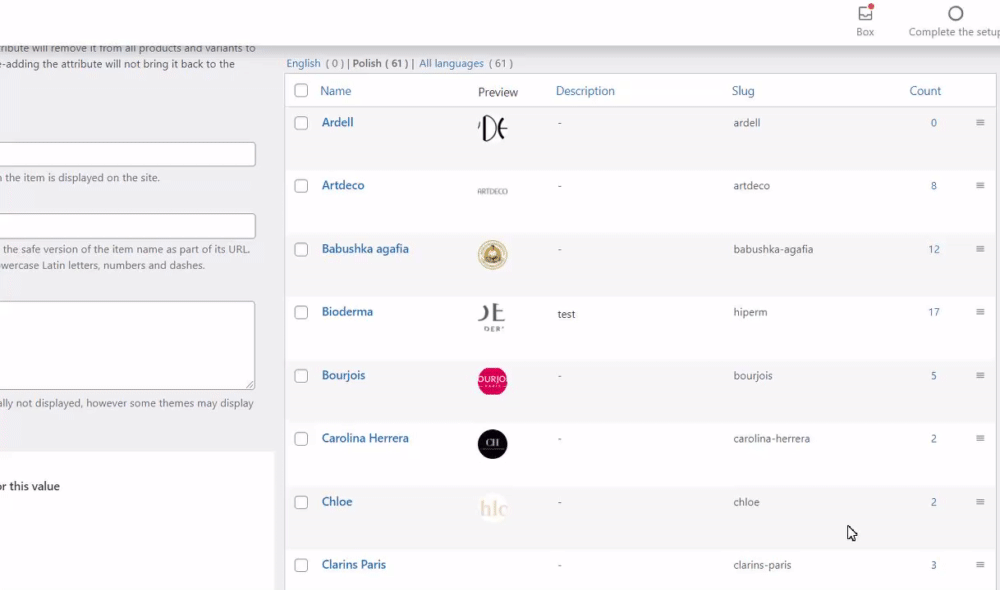Click the 'hiperm' slug text

click(x=750, y=312)
